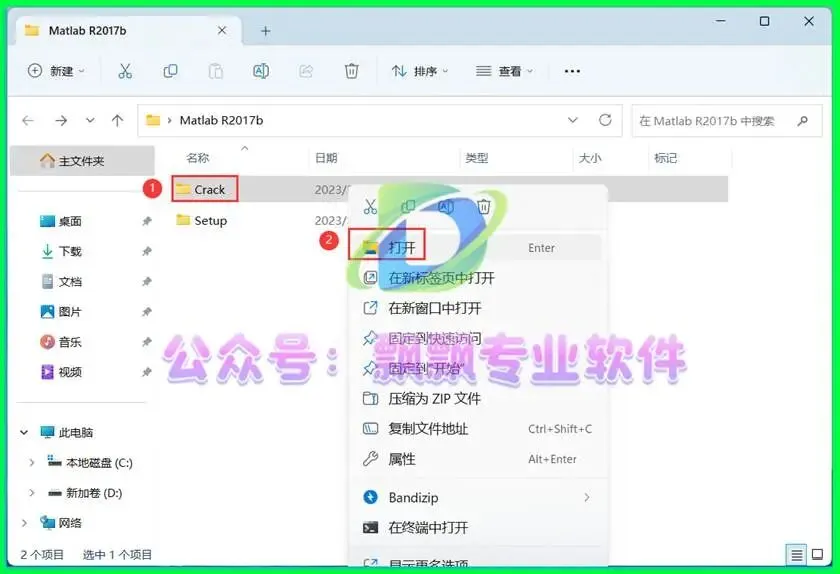Open the 新建 (New) menu button
The image size is (840, 574).
click(x=57, y=71)
